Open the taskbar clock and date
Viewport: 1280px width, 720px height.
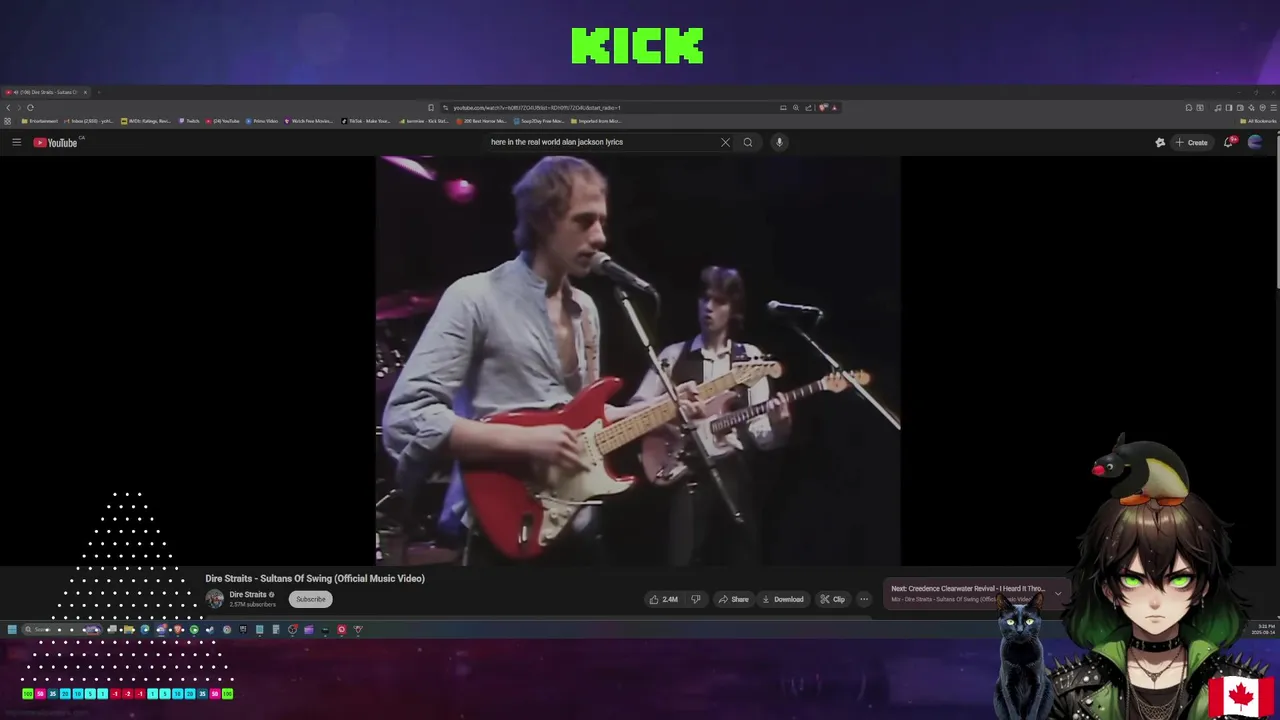(x=1264, y=630)
